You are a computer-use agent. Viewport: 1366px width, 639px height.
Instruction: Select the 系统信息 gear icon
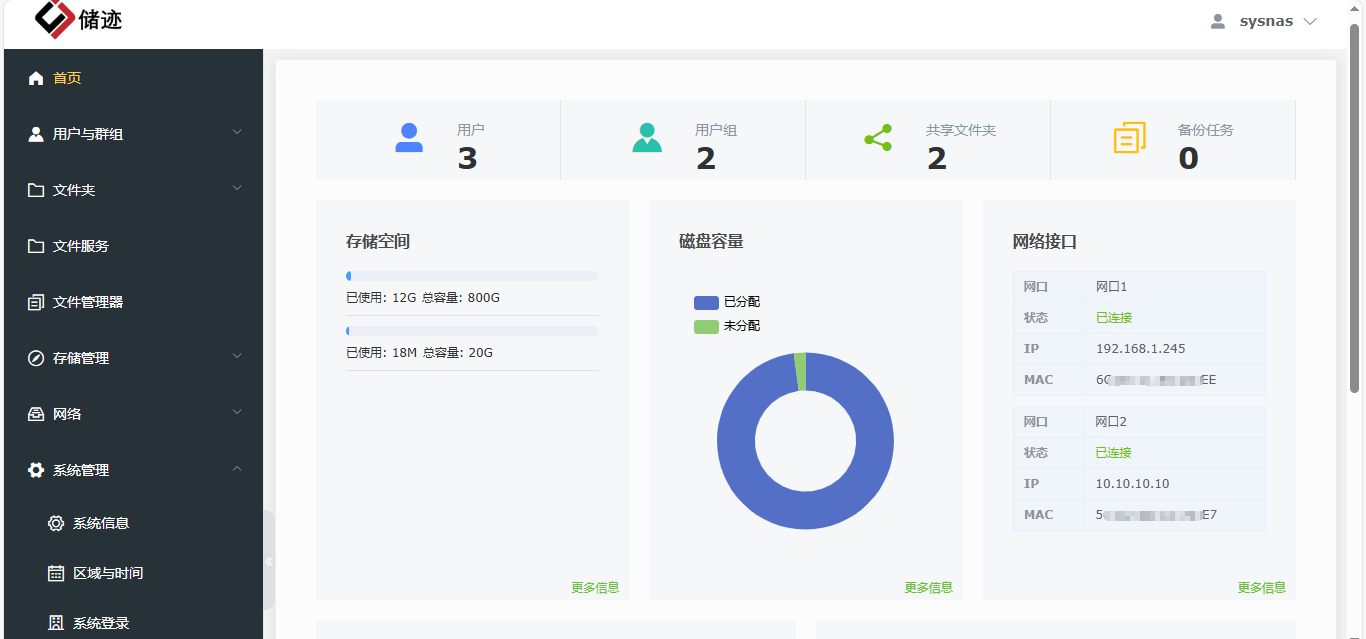click(57, 522)
